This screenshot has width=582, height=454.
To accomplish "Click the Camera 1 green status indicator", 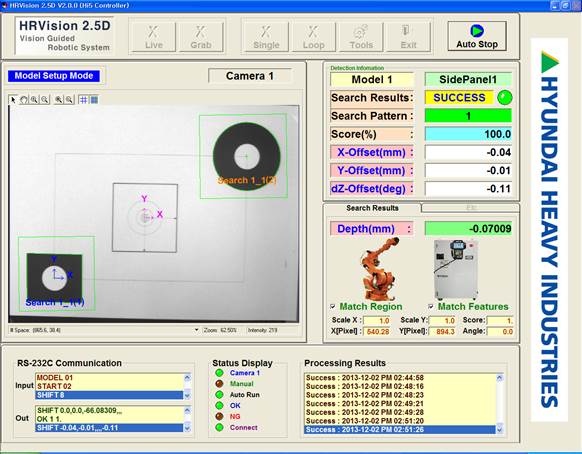I will pos(219,373).
